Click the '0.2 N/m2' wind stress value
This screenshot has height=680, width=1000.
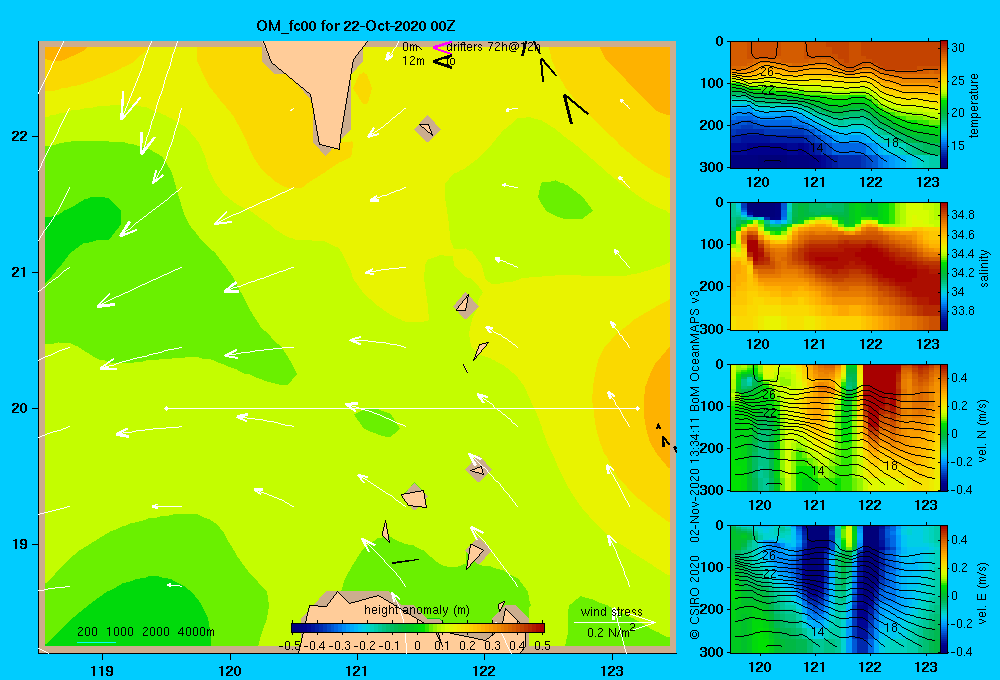(611, 632)
